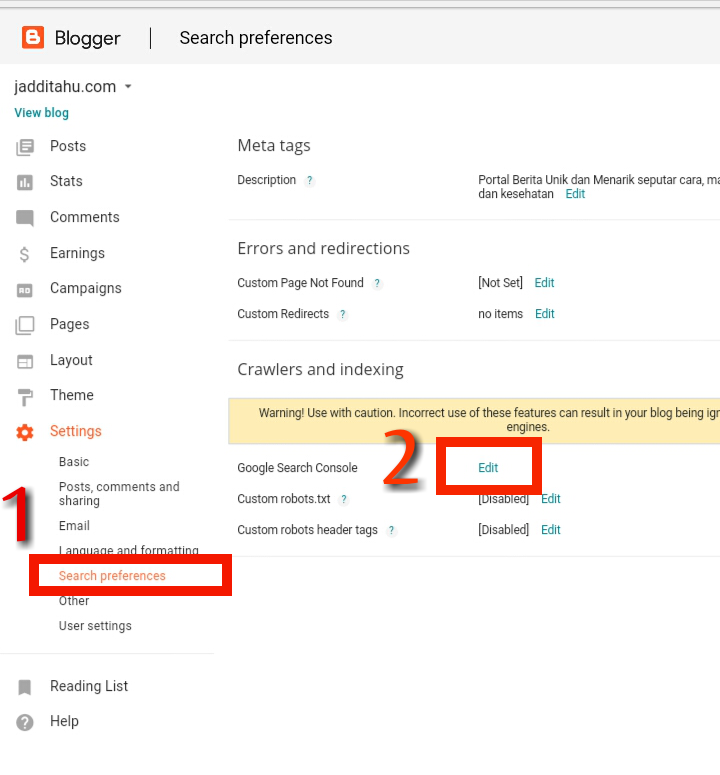The width and height of the screenshot is (720, 775).
Task: Click the Theme paint roller icon
Action: coord(25,397)
